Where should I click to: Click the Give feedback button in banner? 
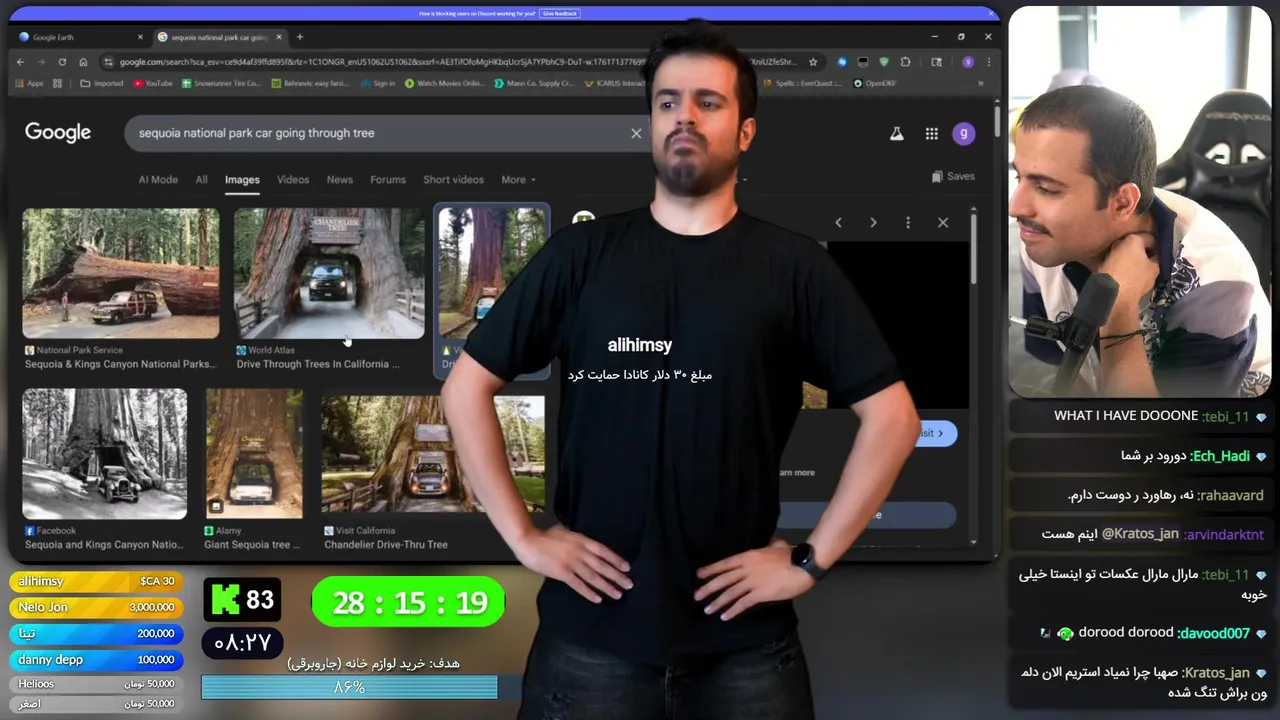coord(560,14)
